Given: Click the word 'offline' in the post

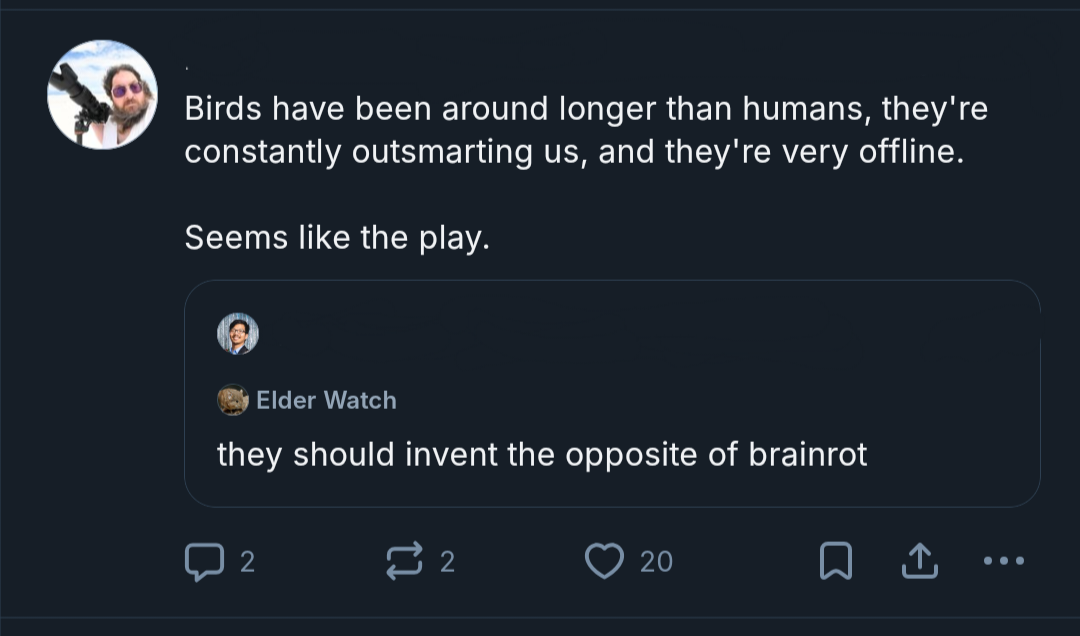Looking at the screenshot, I should [905, 153].
